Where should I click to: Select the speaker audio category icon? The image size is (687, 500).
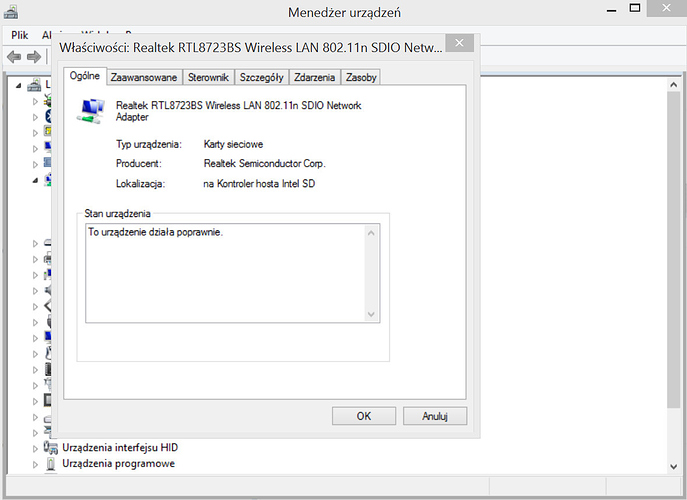(x=48, y=290)
